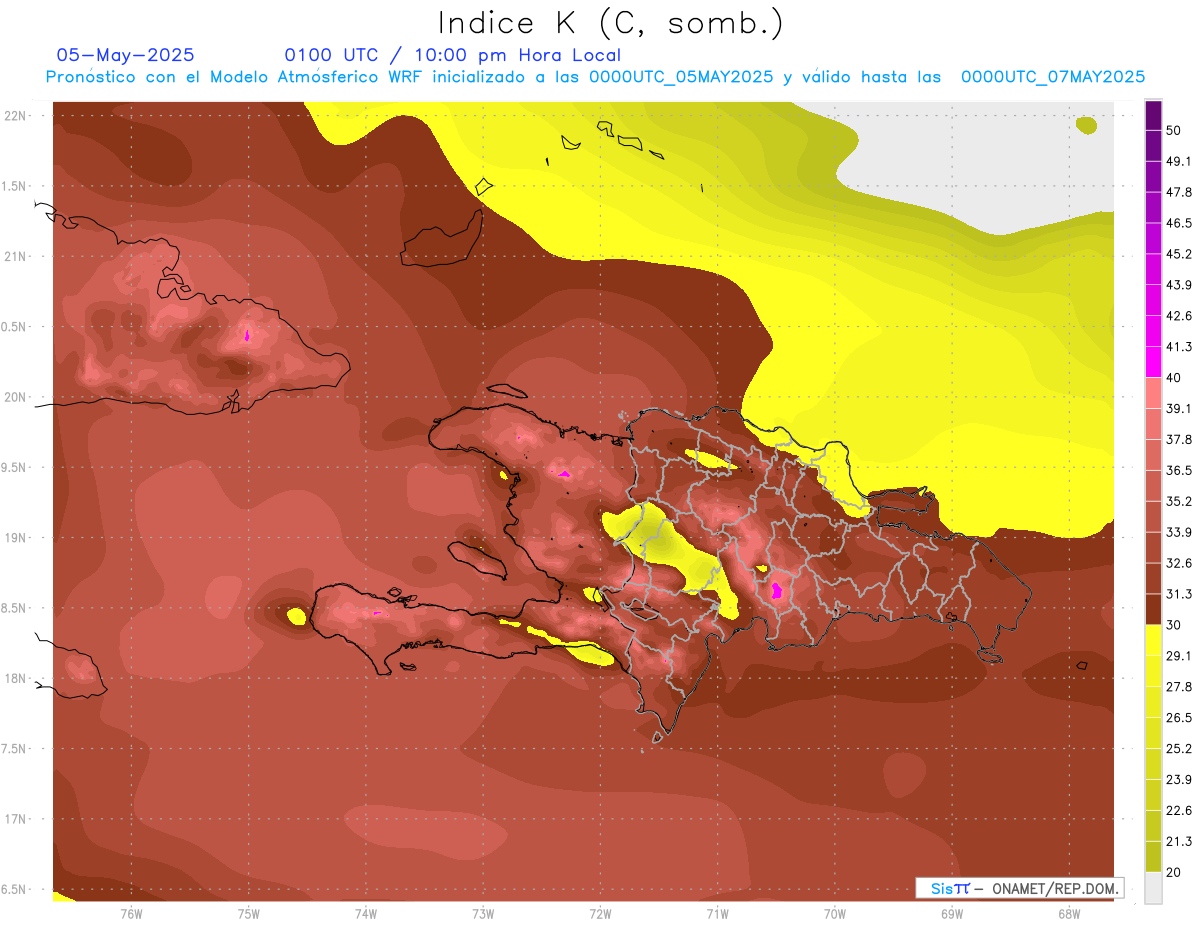Click the colorbar value 25.2
The width and height of the screenshot is (1200, 927).
click(1180, 749)
